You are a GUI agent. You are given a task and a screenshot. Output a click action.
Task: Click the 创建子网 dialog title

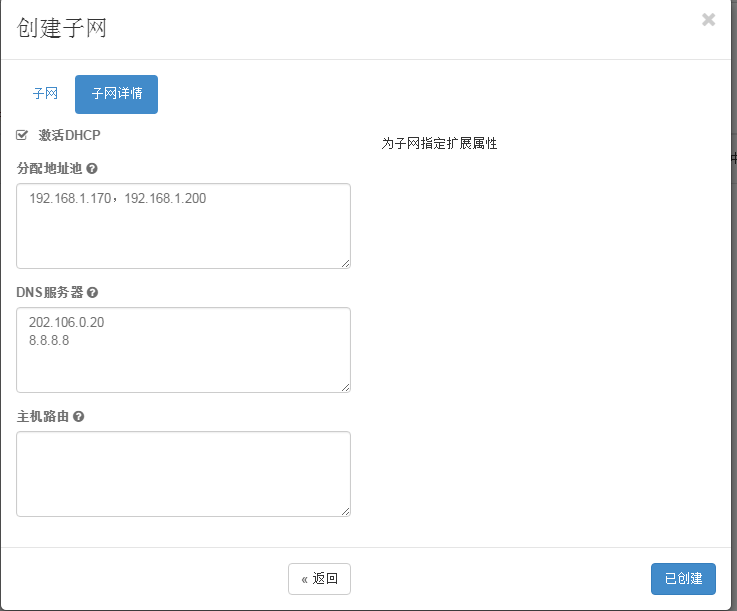(62, 28)
